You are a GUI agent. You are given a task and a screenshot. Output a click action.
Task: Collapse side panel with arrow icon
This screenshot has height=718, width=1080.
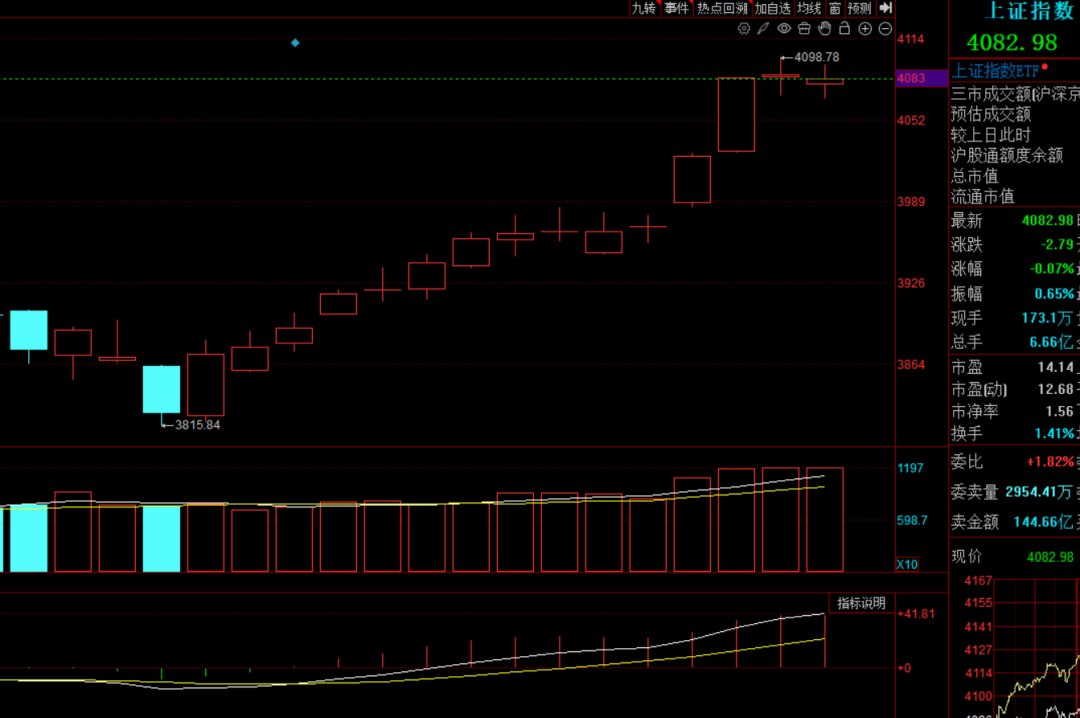(x=885, y=8)
